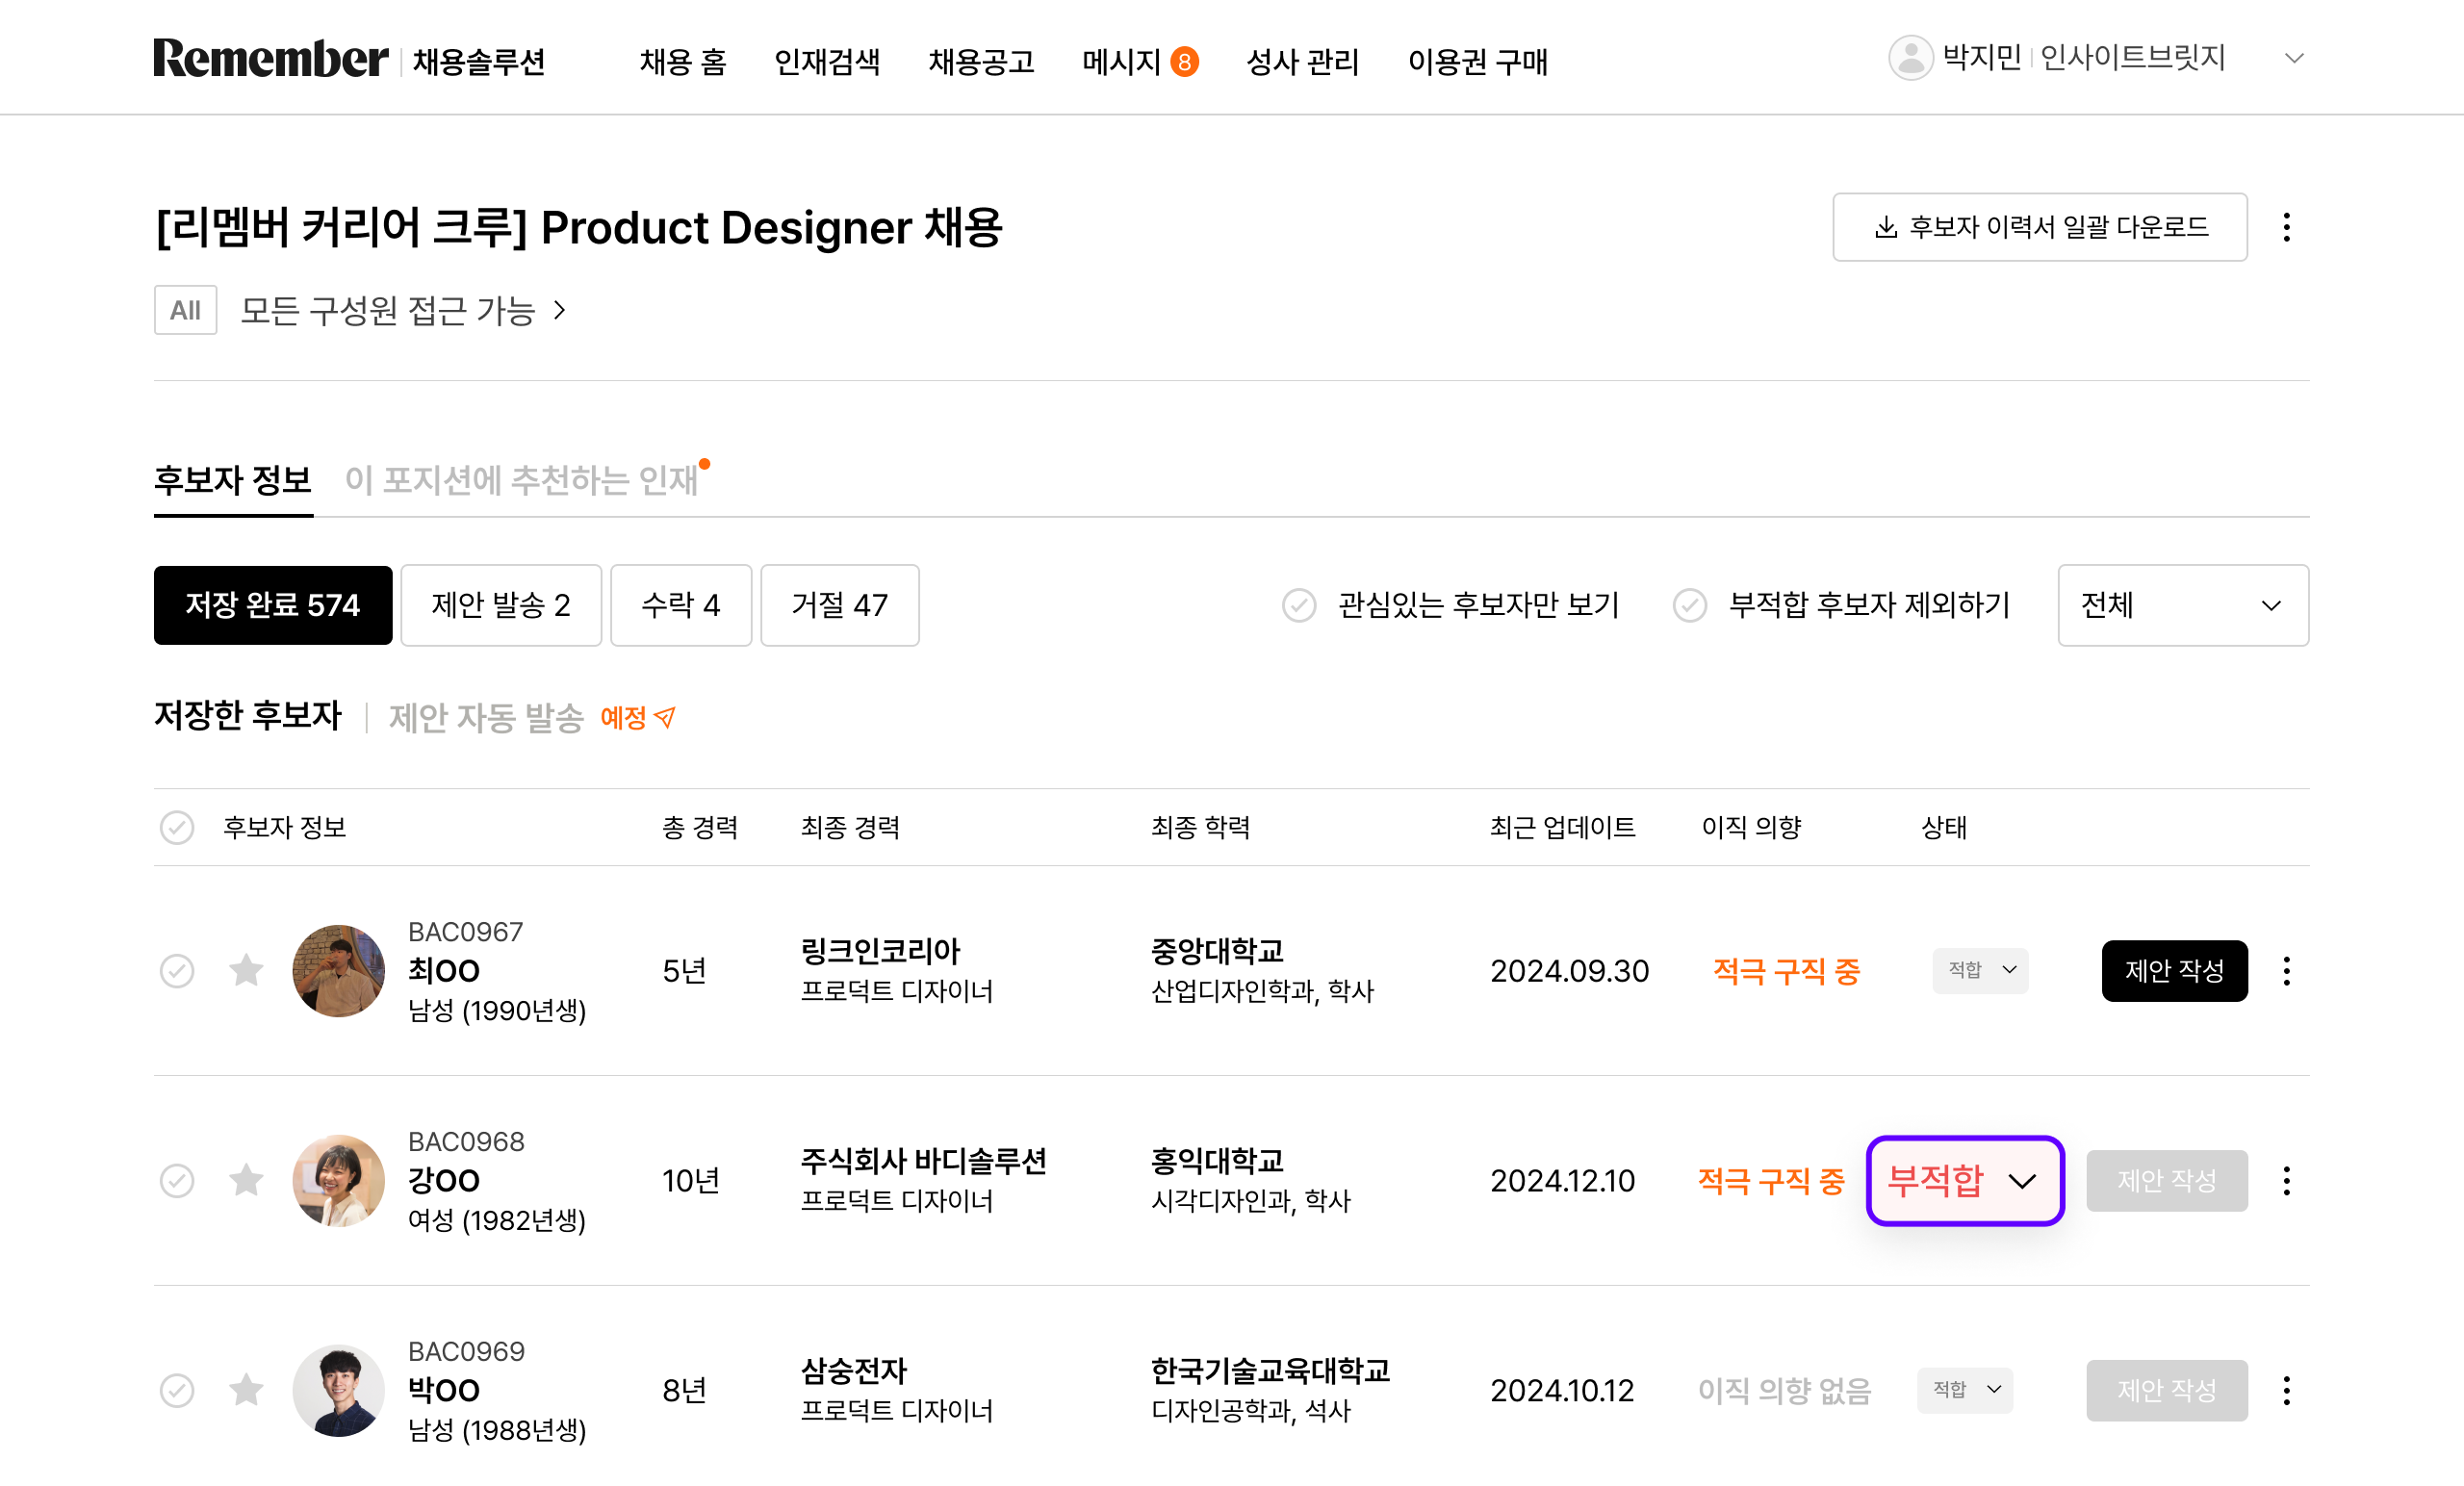
Task: Click candidate name 강OO
Action: pos(444,1181)
